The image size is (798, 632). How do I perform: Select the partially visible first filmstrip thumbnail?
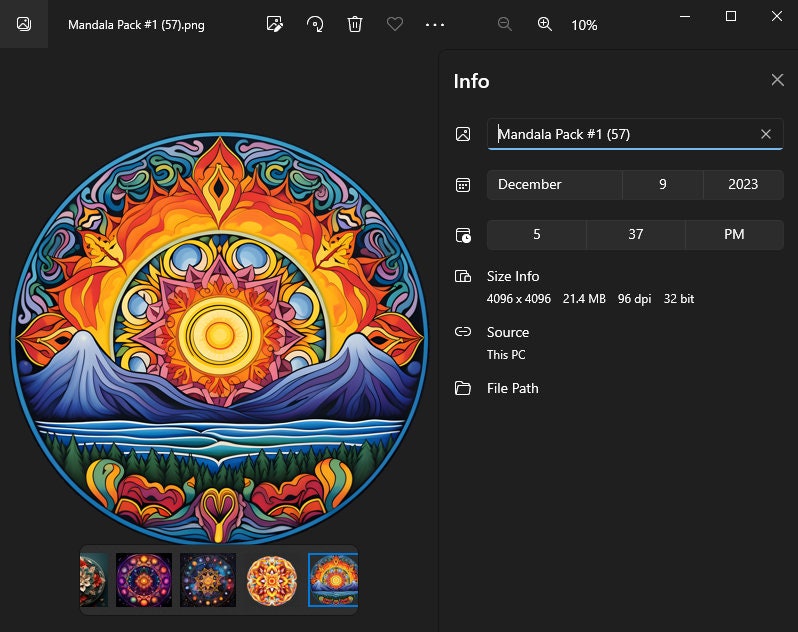[x=94, y=580]
